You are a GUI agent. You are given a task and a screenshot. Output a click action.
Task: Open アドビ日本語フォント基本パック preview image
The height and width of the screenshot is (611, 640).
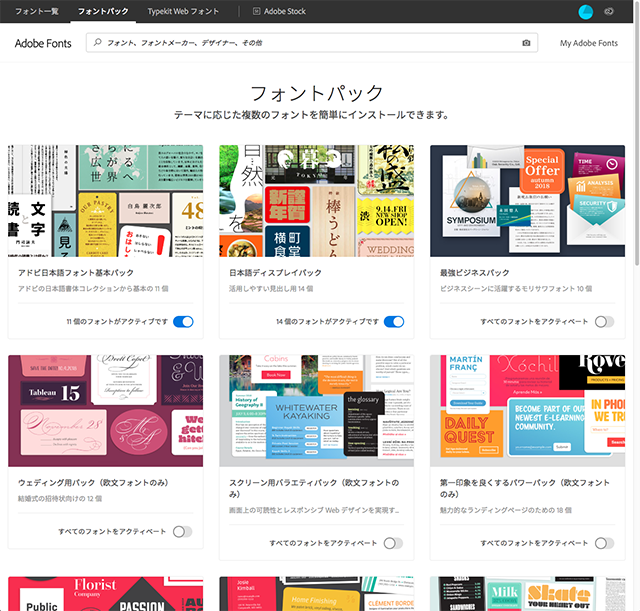tap(105, 201)
